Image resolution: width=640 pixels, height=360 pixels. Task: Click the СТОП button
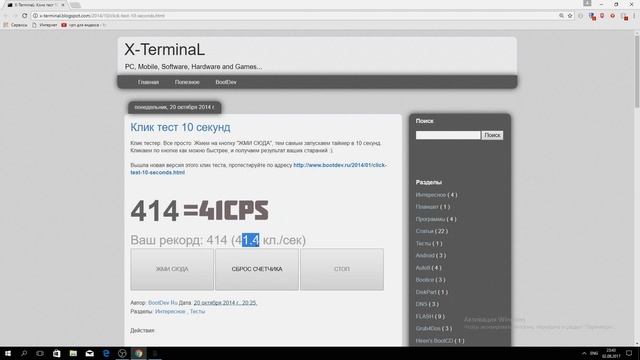click(x=342, y=269)
